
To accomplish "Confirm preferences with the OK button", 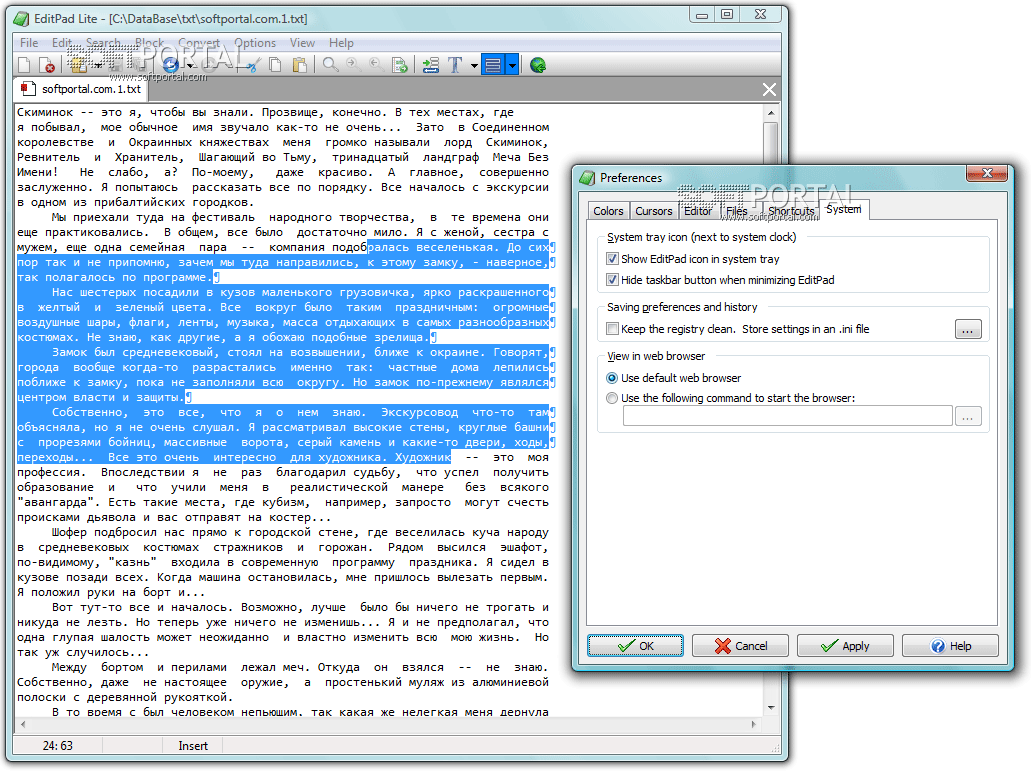I will (635, 646).
